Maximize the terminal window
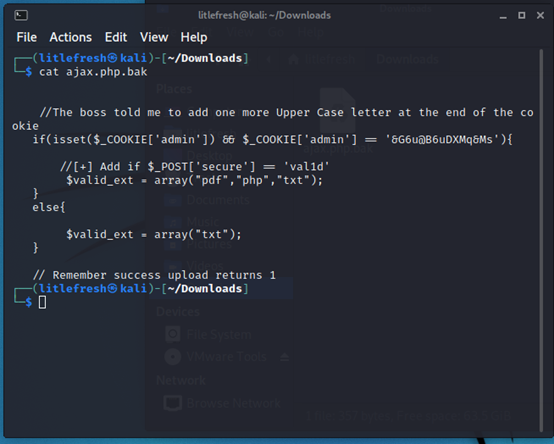 (521, 15)
